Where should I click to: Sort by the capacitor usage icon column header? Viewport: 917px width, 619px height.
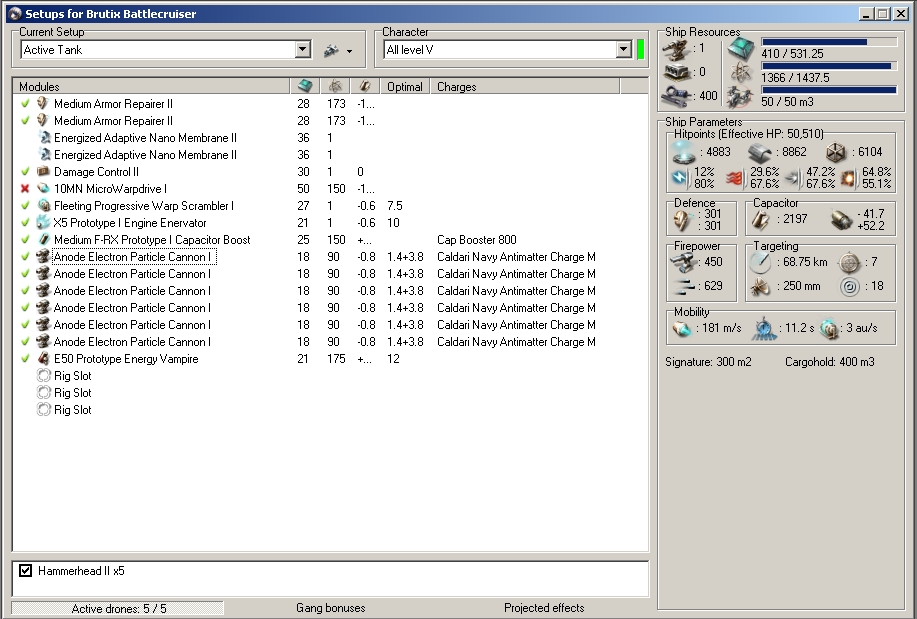(x=365, y=87)
